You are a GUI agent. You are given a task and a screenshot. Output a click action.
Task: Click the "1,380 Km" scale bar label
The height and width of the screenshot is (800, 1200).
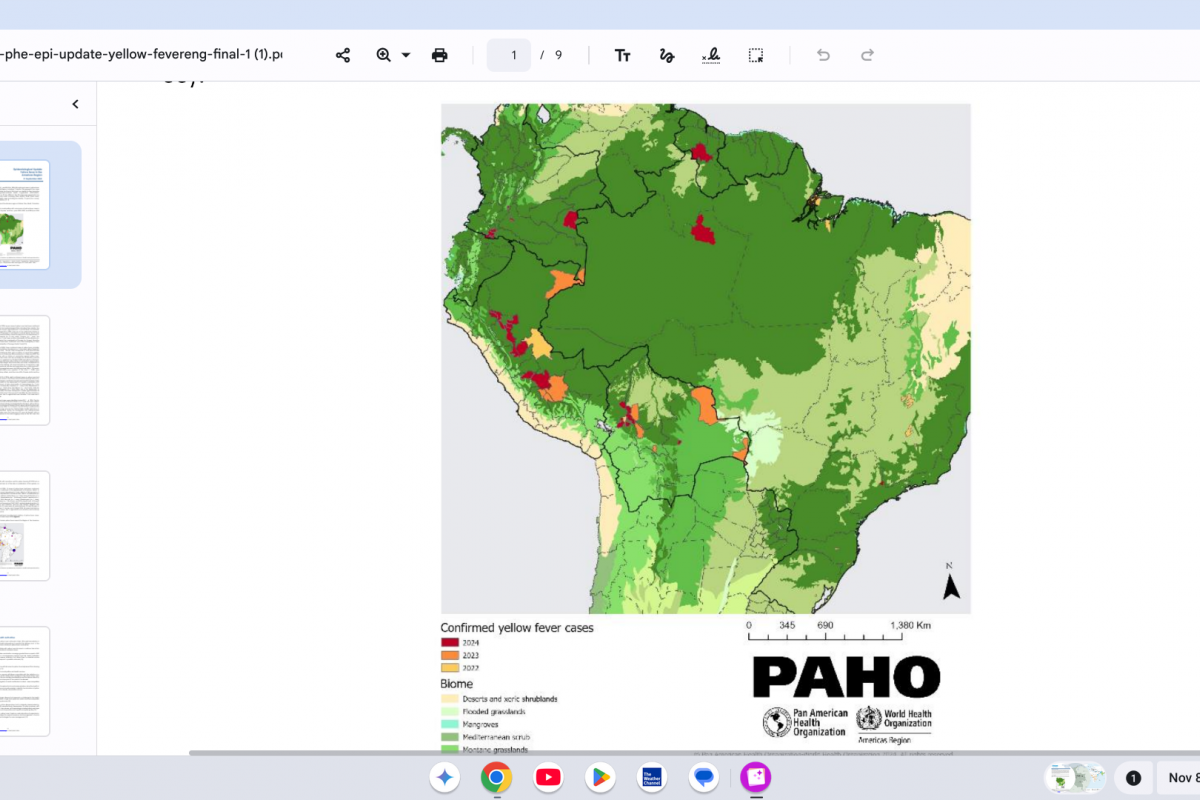pyautogui.click(x=910, y=625)
